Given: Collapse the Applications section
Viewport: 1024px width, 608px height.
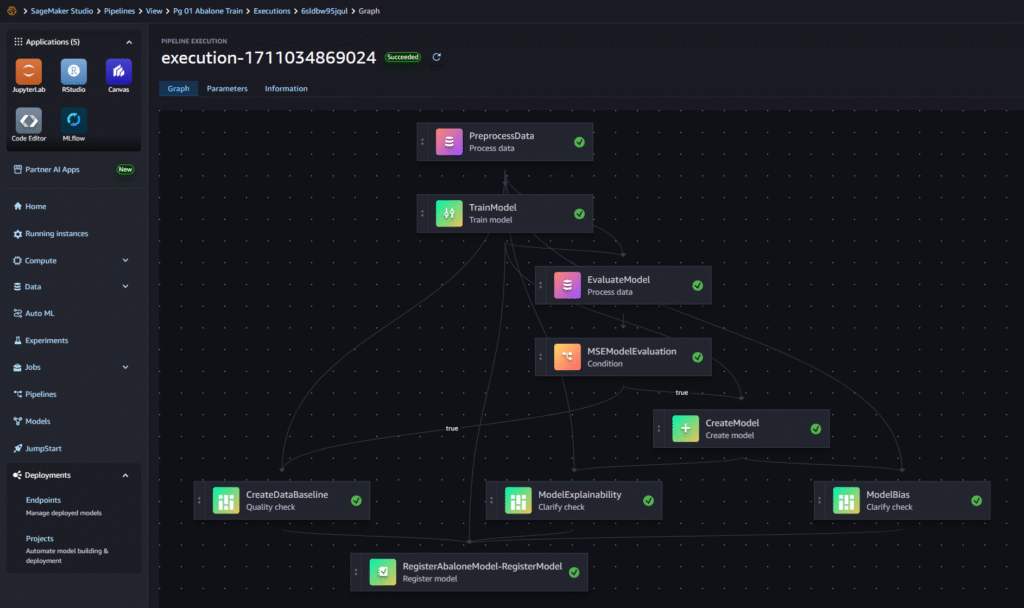Looking at the screenshot, I should pos(128,42).
